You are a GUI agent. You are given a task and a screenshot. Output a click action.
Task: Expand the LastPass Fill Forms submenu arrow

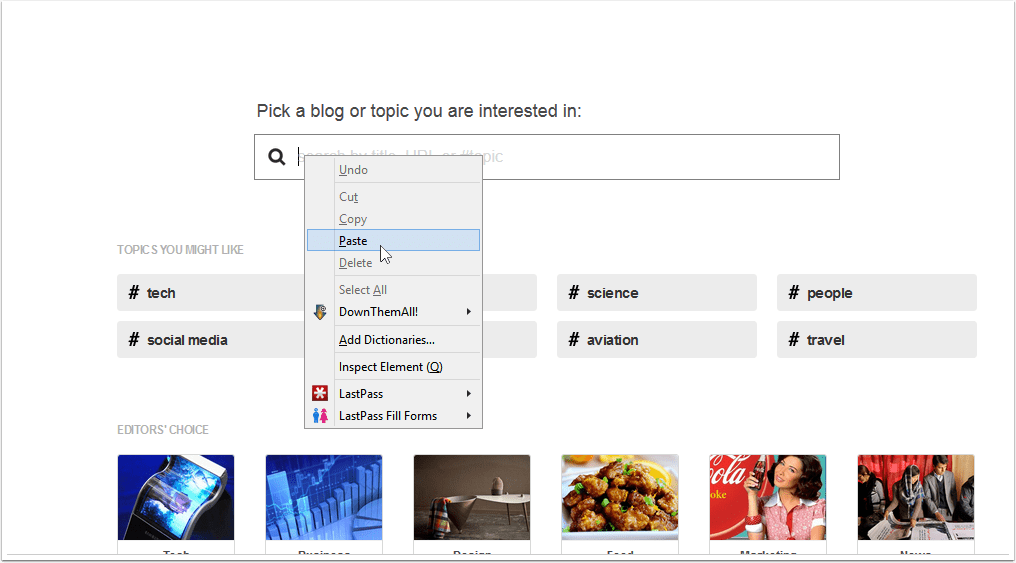(x=468, y=416)
